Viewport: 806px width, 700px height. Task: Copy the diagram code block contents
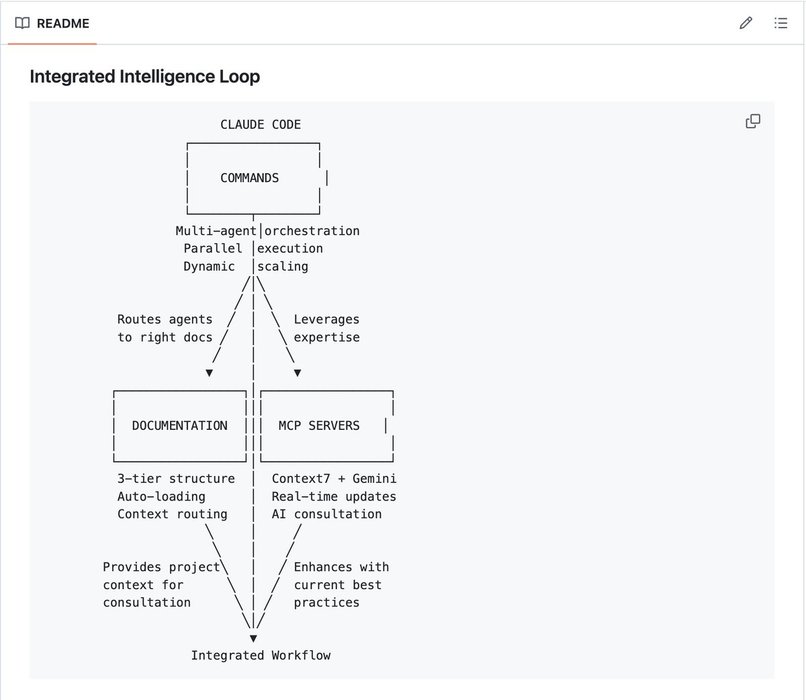[753, 121]
